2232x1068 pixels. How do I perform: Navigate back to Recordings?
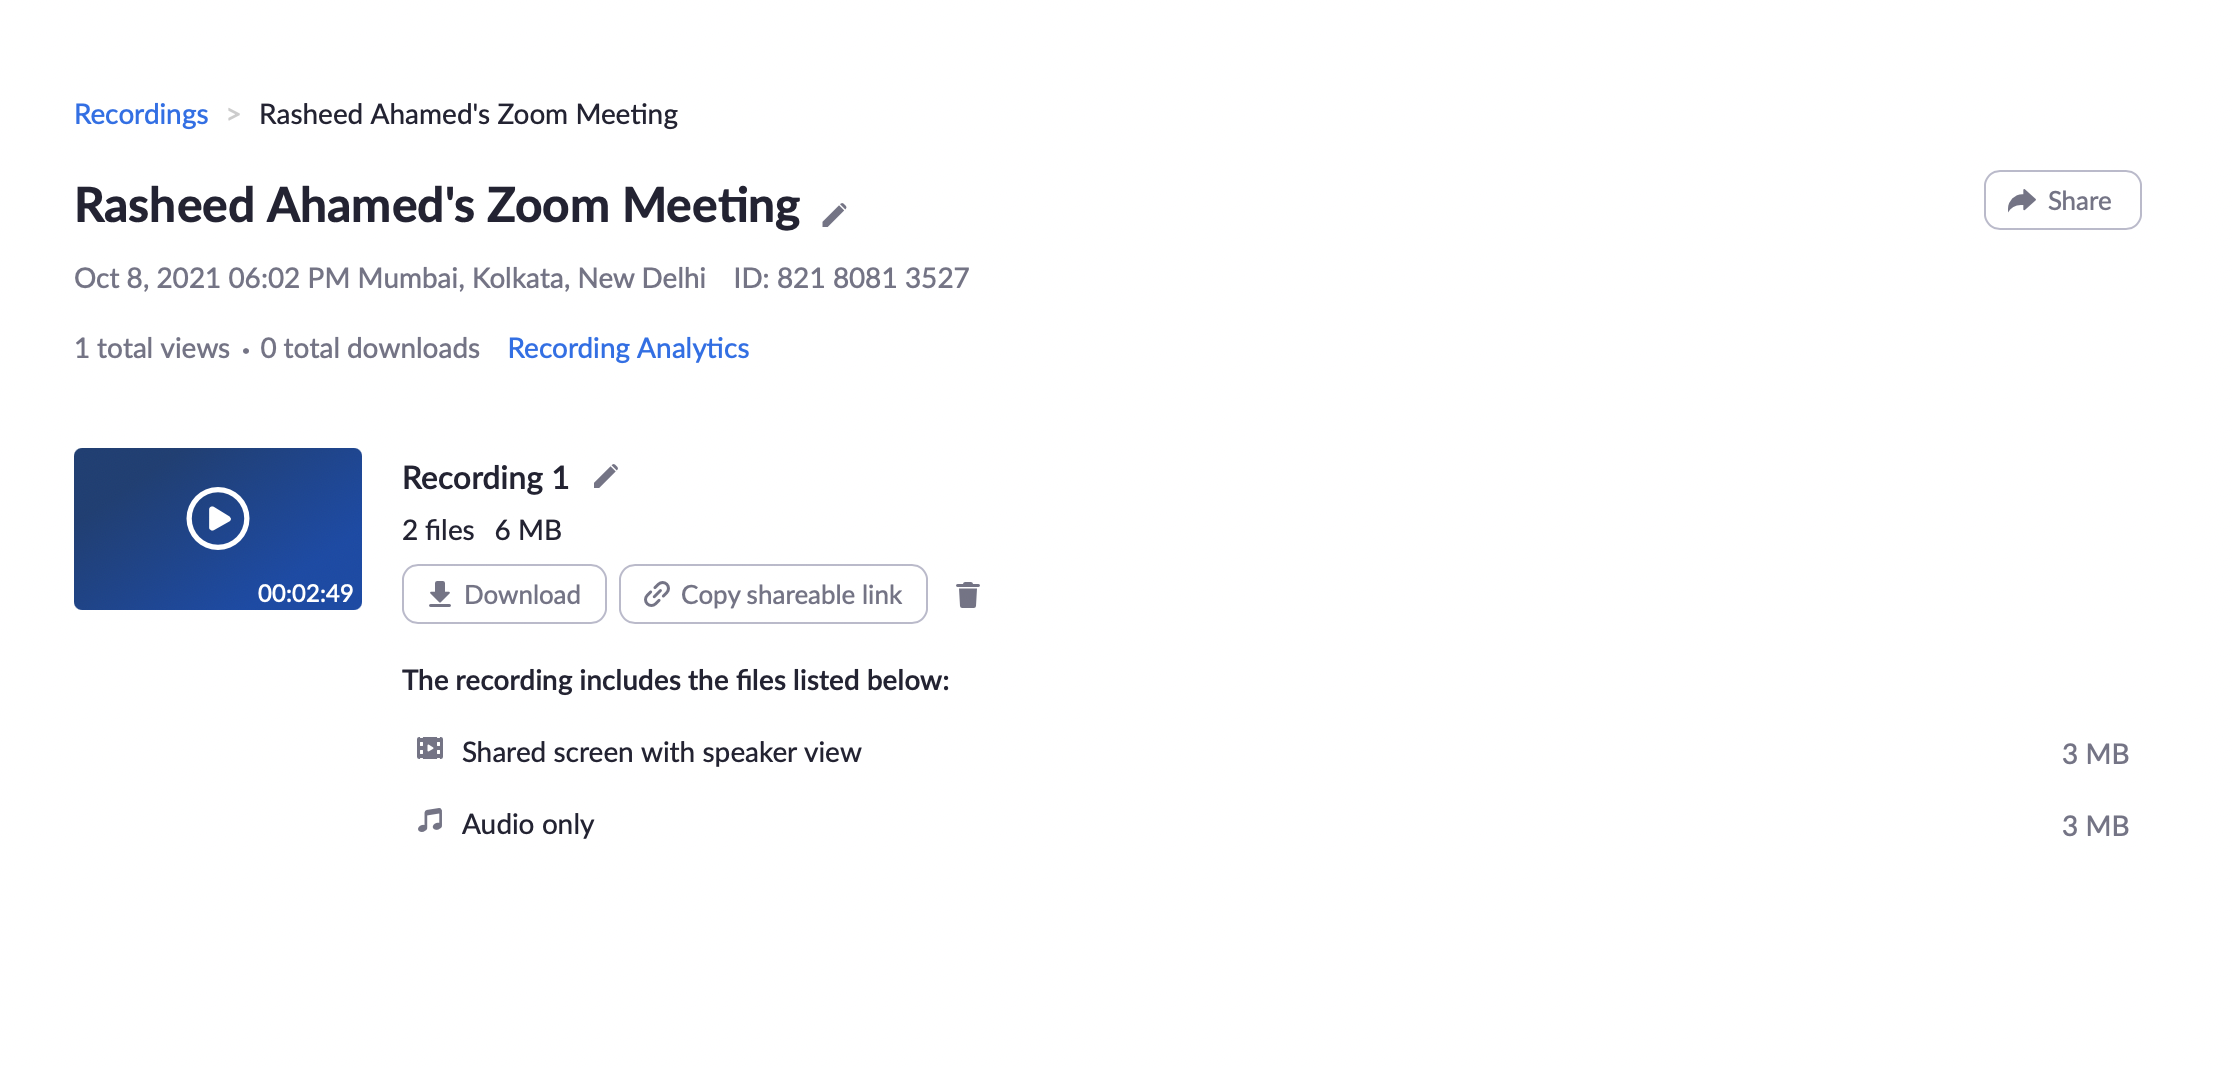pos(140,114)
